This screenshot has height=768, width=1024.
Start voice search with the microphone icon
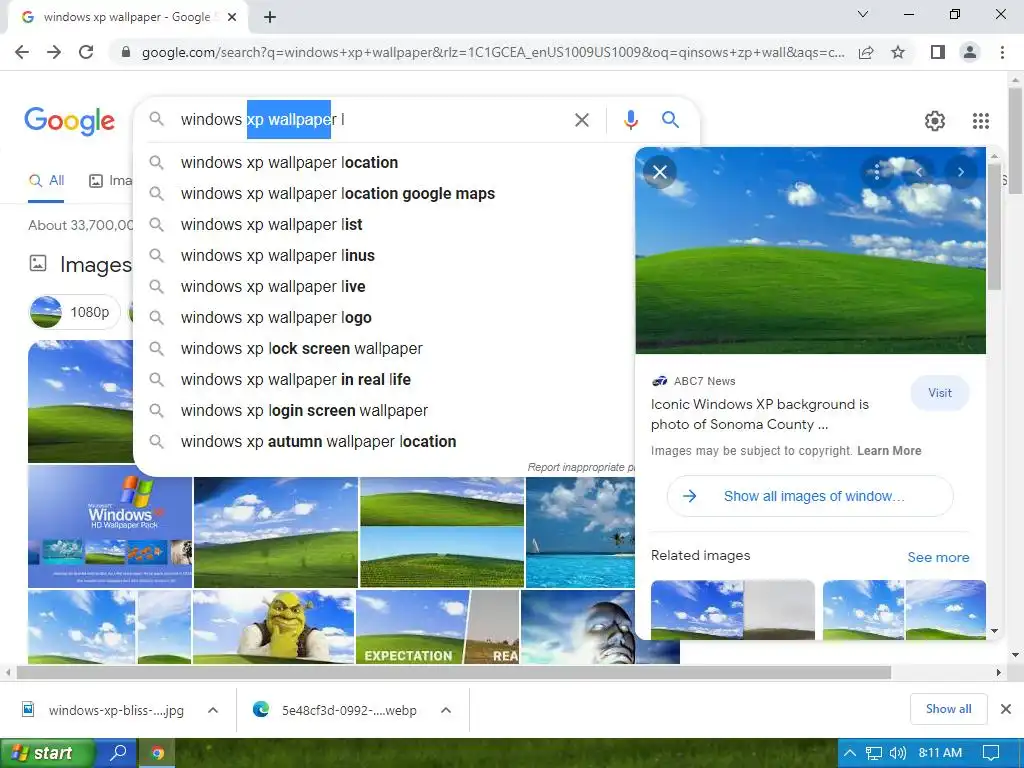(x=630, y=120)
